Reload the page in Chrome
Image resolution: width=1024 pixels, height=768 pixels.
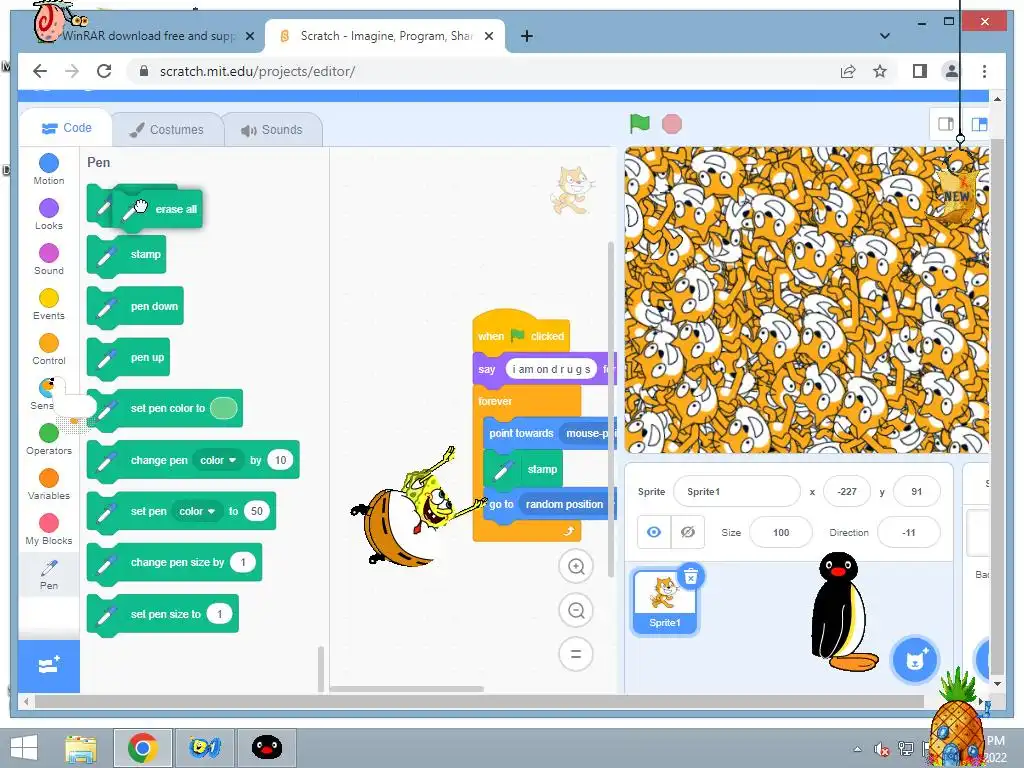(x=104, y=71)
